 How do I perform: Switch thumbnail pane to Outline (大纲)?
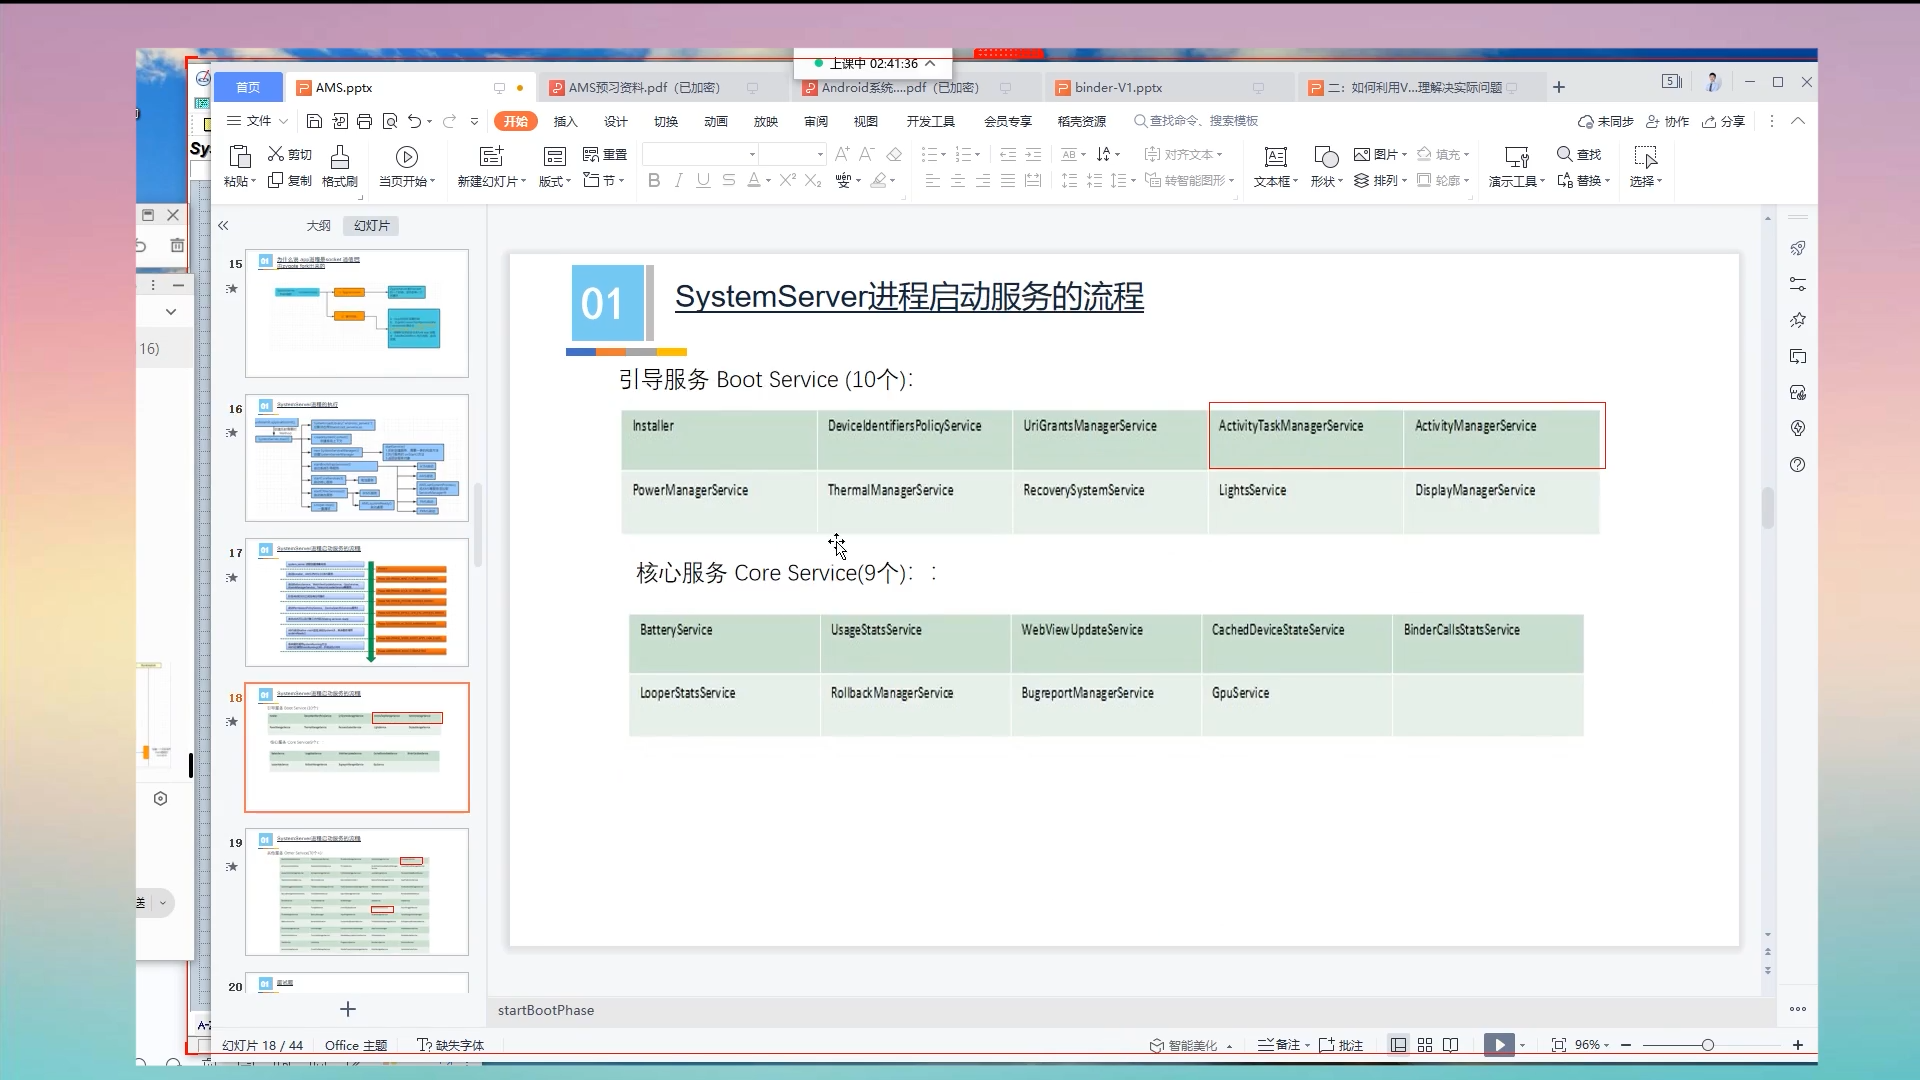coord(318,226)
